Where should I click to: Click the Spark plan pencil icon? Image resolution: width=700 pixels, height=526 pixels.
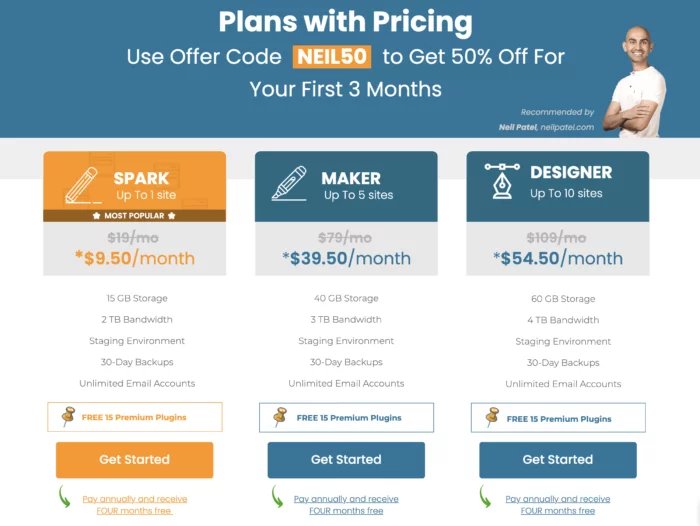[x=83, y=186]
